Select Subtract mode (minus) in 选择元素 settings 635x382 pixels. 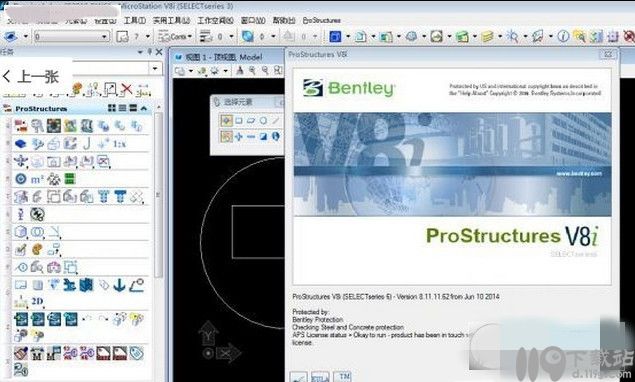(x=251, y=137)
